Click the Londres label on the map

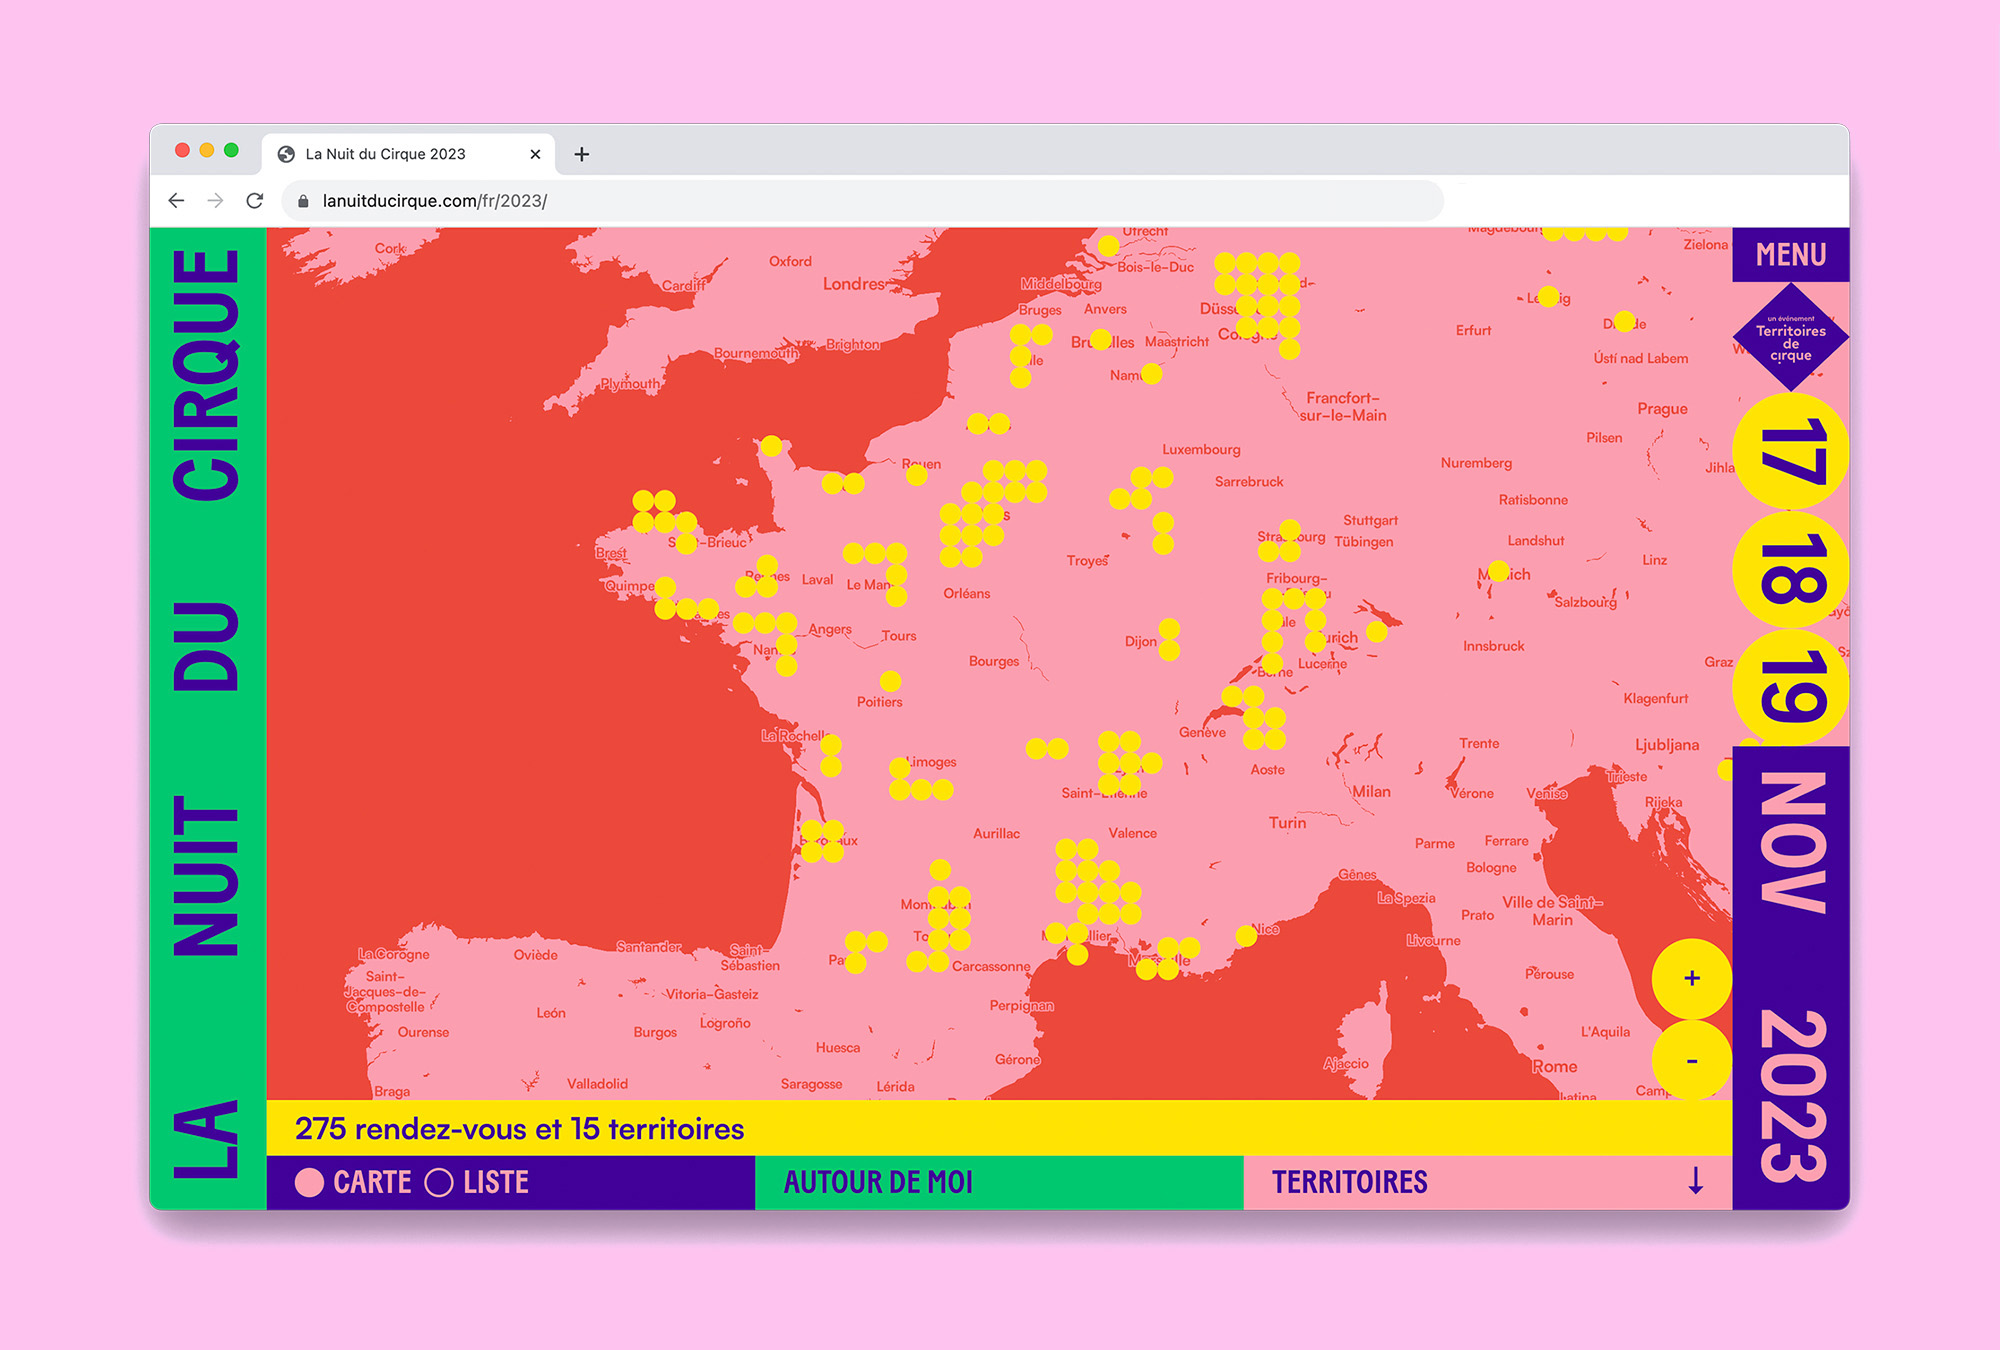854,284
